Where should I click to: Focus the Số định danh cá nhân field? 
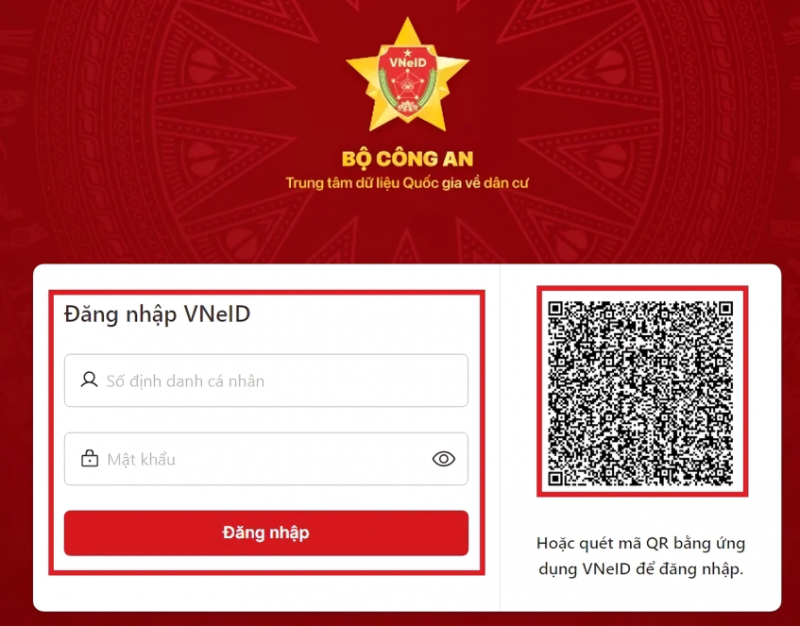(266, 380)
